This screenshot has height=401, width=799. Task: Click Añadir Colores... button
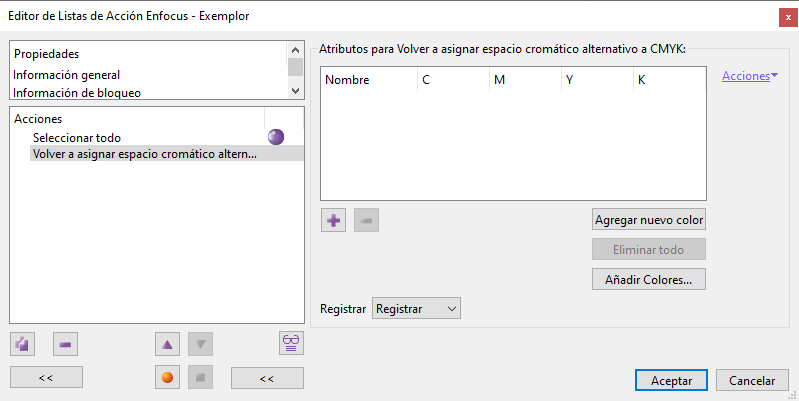pos(649,280)
